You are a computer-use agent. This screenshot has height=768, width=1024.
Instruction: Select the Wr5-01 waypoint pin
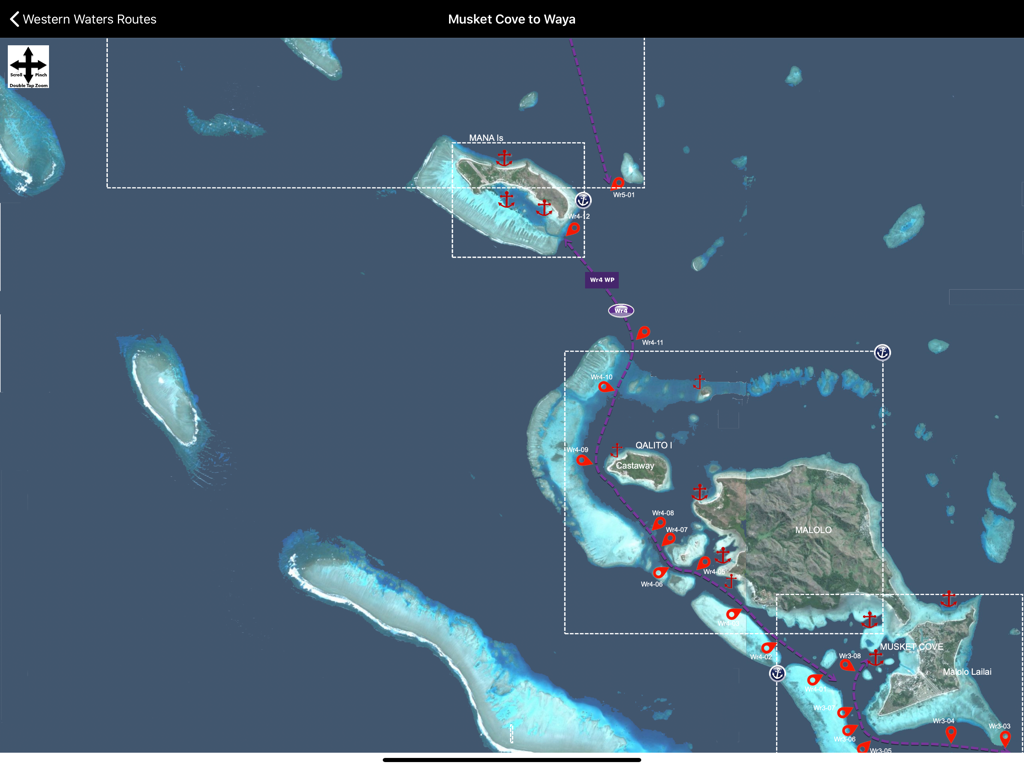[617, 185]
